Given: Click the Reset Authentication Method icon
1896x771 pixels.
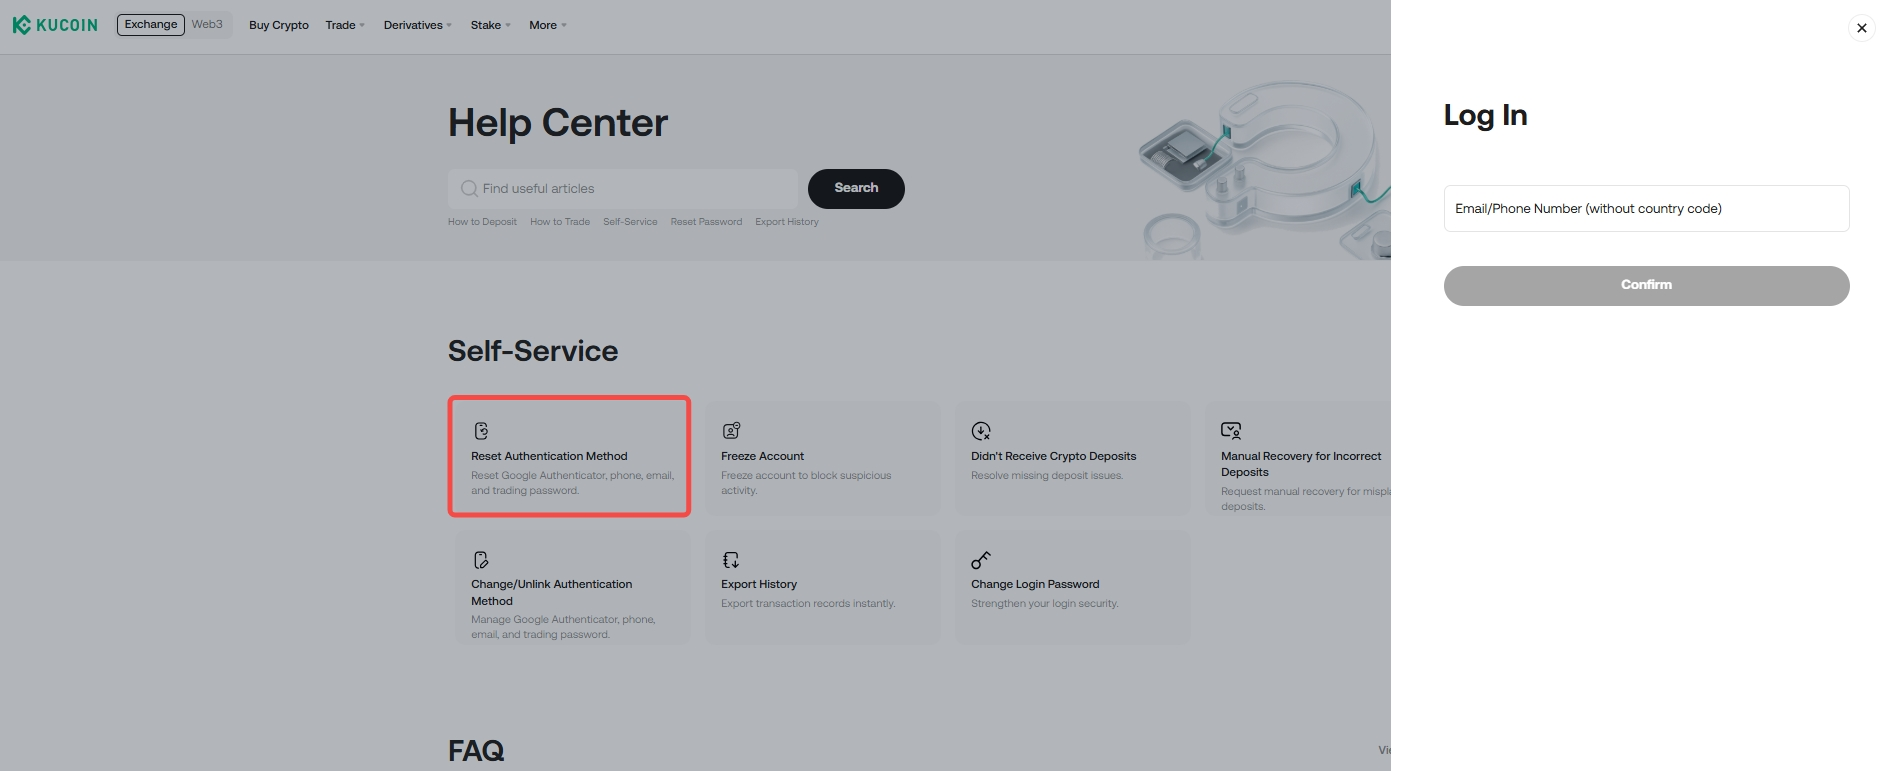Looking at the screenshot, I should [x=481, y=431].
